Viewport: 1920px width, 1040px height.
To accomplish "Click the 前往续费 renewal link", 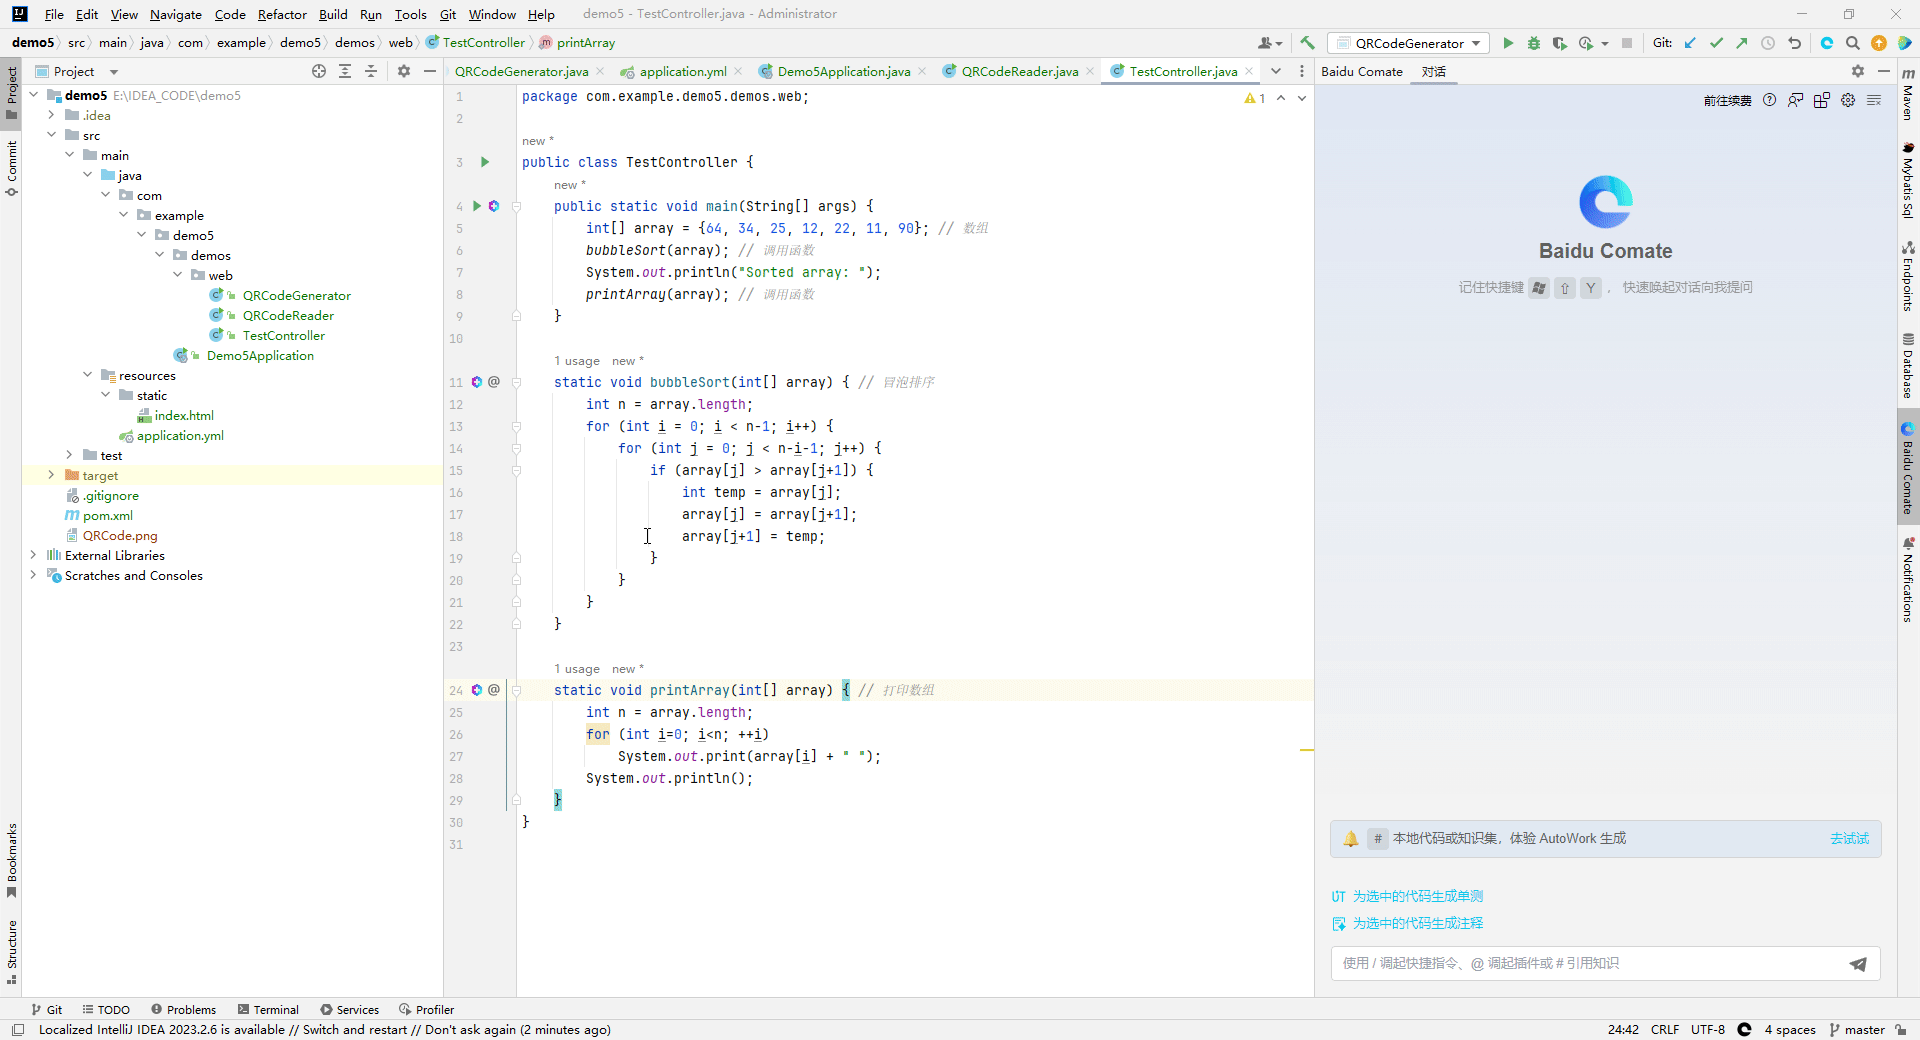I will coord(1727,100).
